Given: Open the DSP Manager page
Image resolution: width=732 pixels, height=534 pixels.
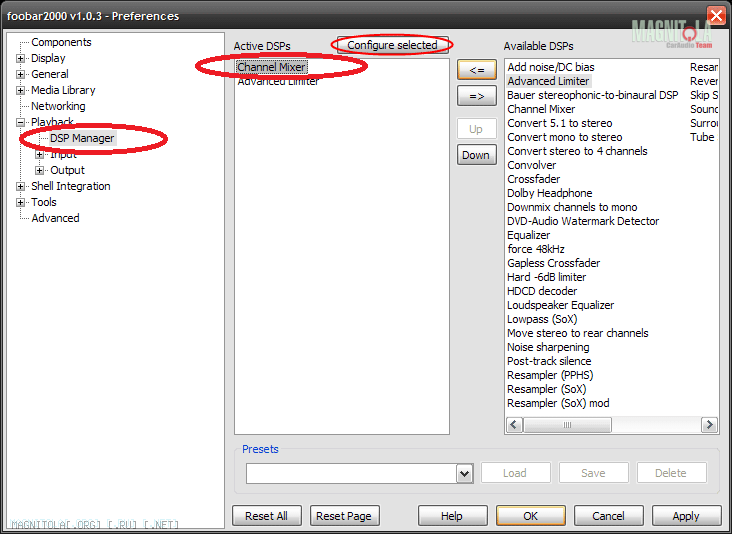Looking at the screenshot, I should [x=82, y=138].
